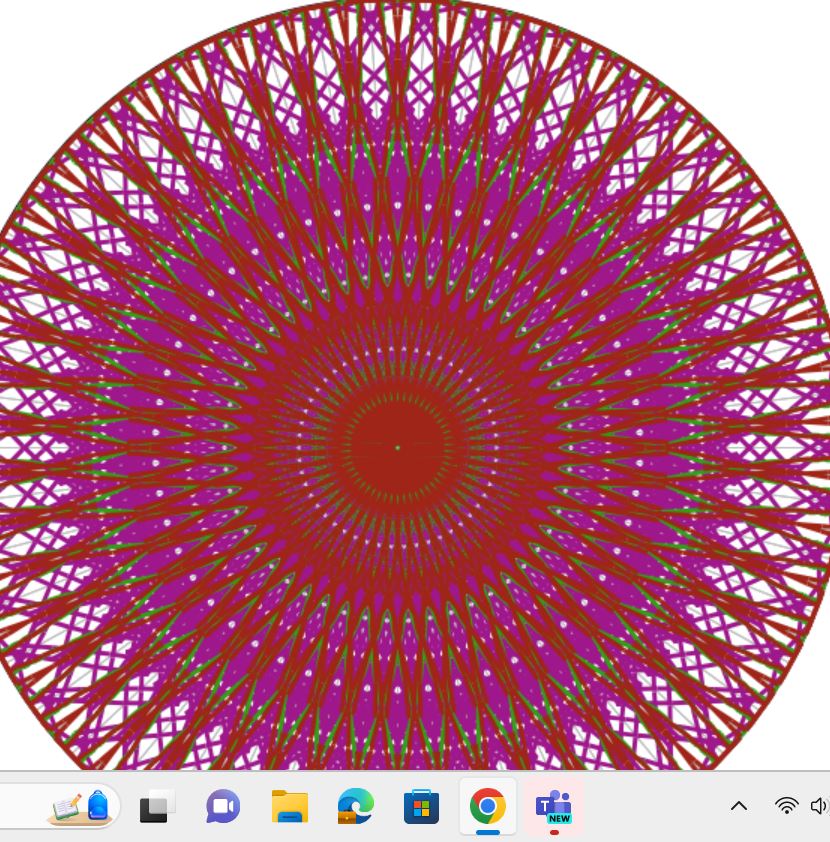The width and height of the screenshot is (830, 842).
Task: Switch to the Google Chrome window
Action: [x=487, y=806]
